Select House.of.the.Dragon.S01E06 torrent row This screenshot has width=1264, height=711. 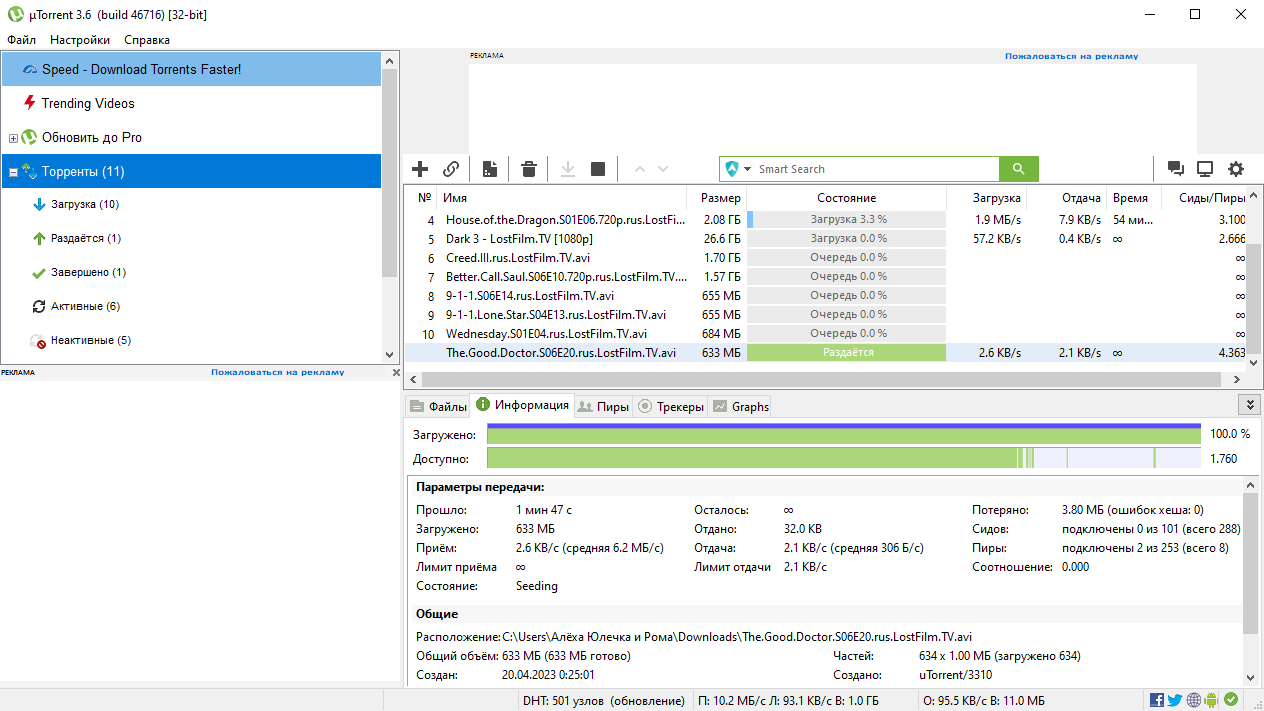click(x=826, y=219)
